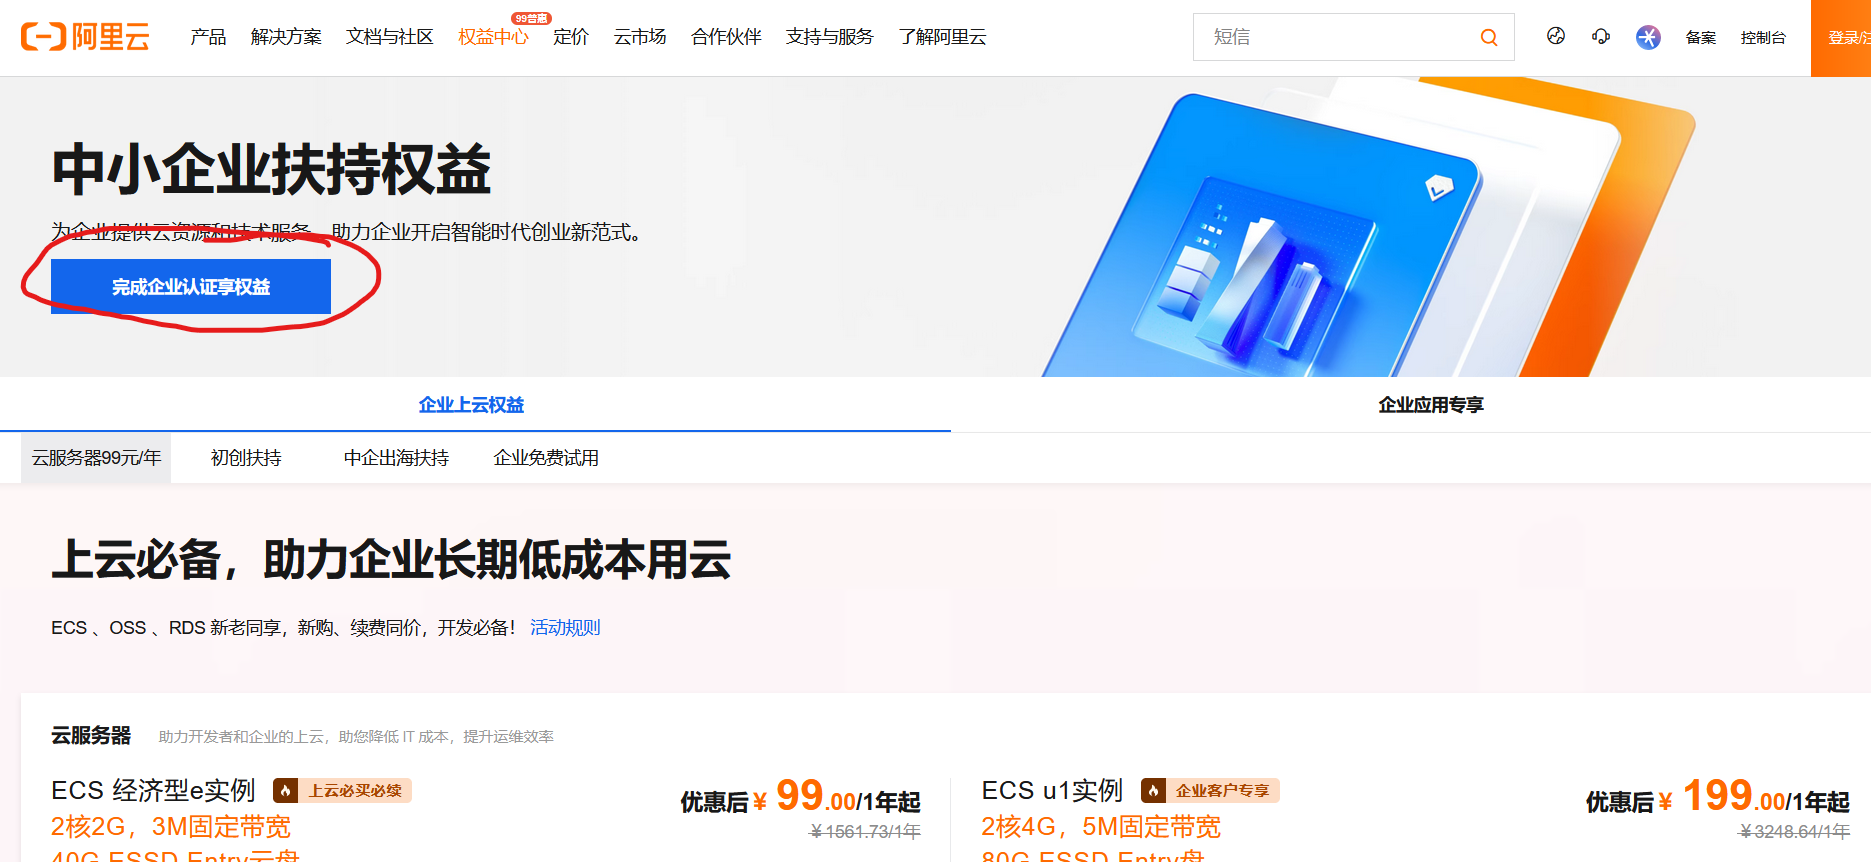1871x862 pixels.
Task: Select the 企业免费试用 sub-tab
Action: coord(546,458)
